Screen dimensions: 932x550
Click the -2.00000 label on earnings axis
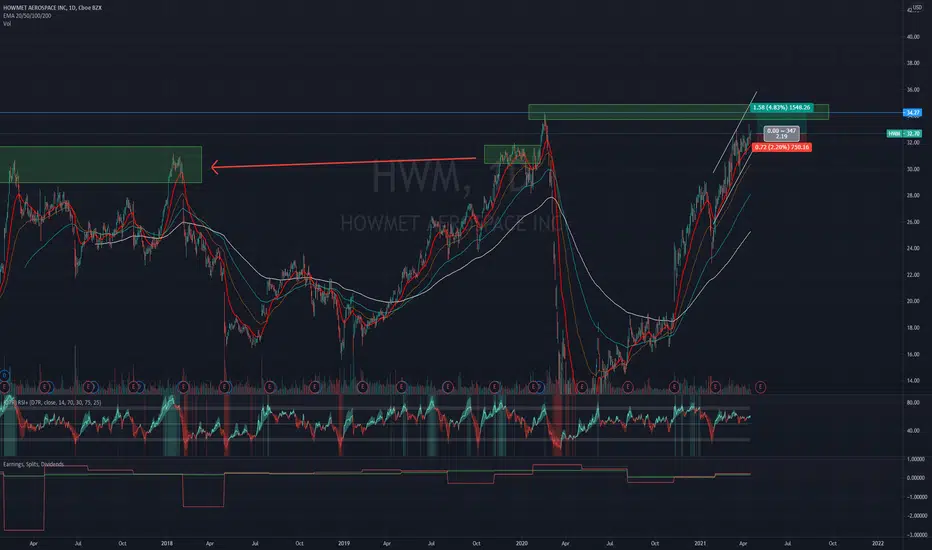click(x=916, y=516)
